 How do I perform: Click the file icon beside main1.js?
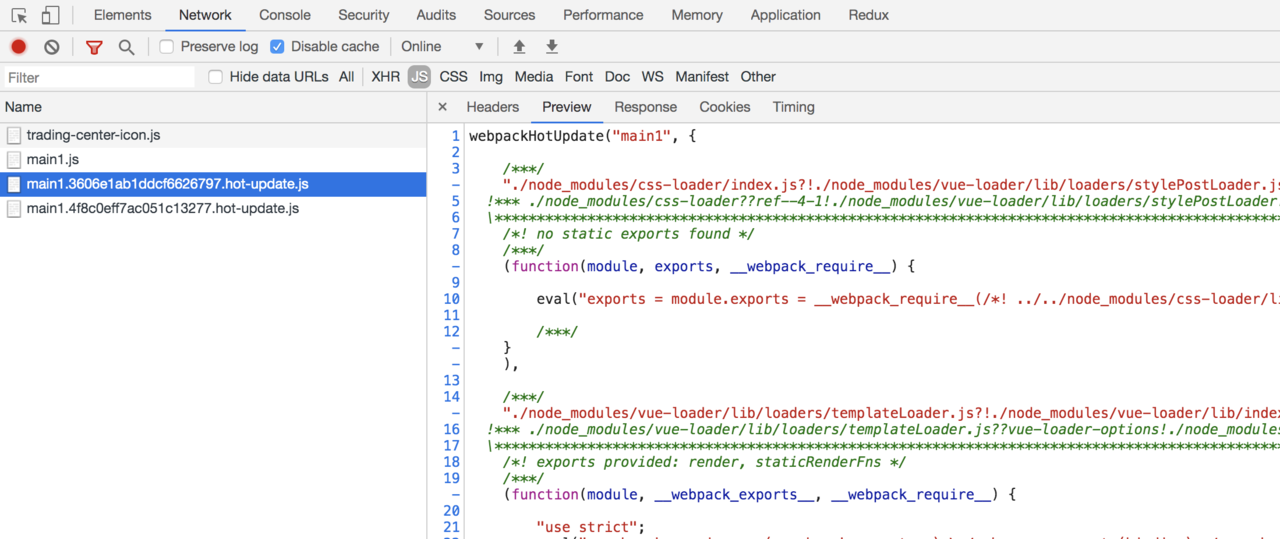pos(14,160)
